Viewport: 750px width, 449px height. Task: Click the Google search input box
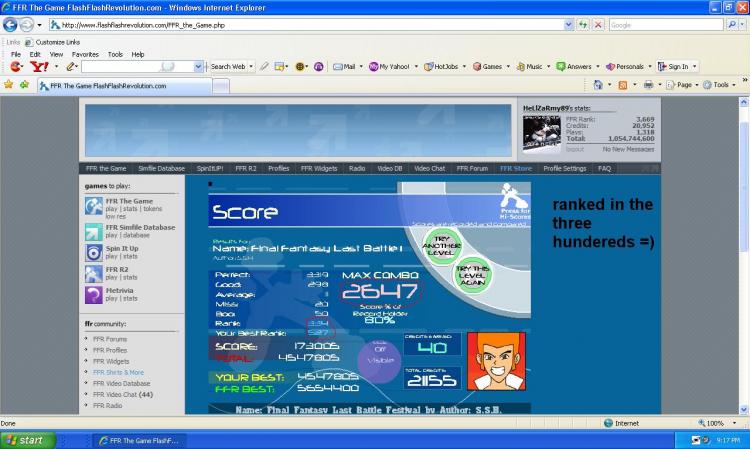coord(666,25)
